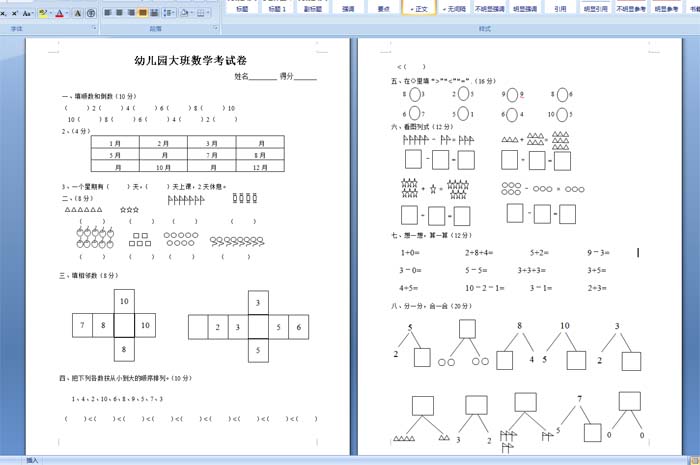Apply the 要点 style
The width and height of the screenshot is (700, 465).
pyautogui.click(x=383, y=8)
